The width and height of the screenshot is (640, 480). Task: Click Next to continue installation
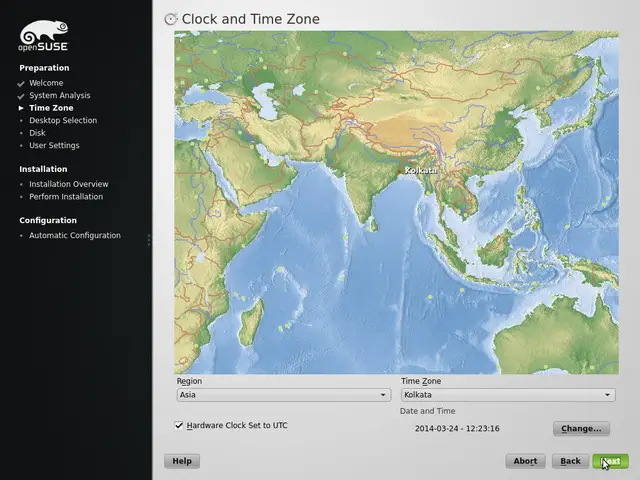[611, 461]
